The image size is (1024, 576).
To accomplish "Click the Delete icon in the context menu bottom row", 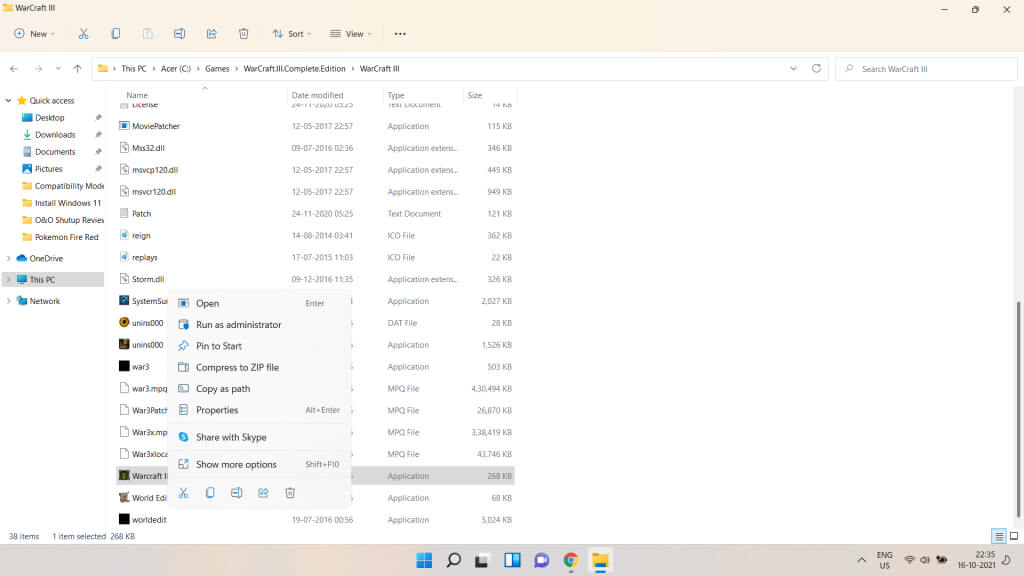I will pyautogui.click(x=290, y=493).
